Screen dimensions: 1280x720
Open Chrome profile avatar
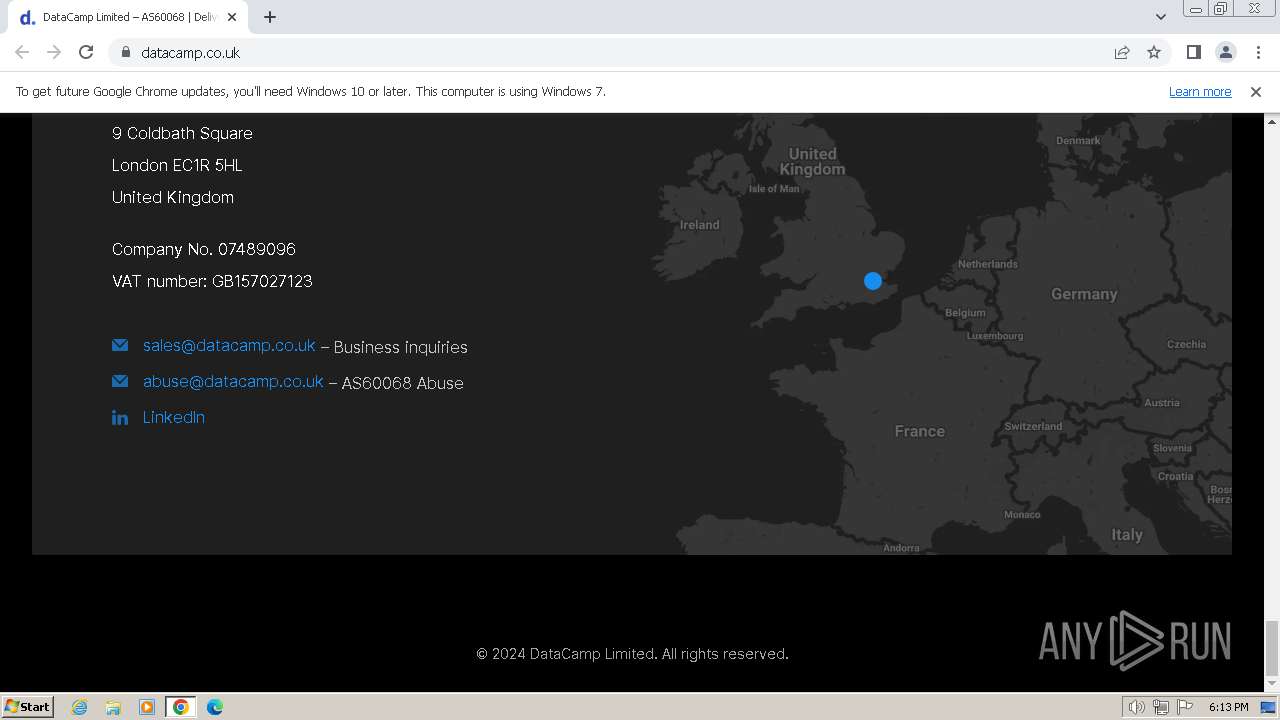[x=1226, y=52]
